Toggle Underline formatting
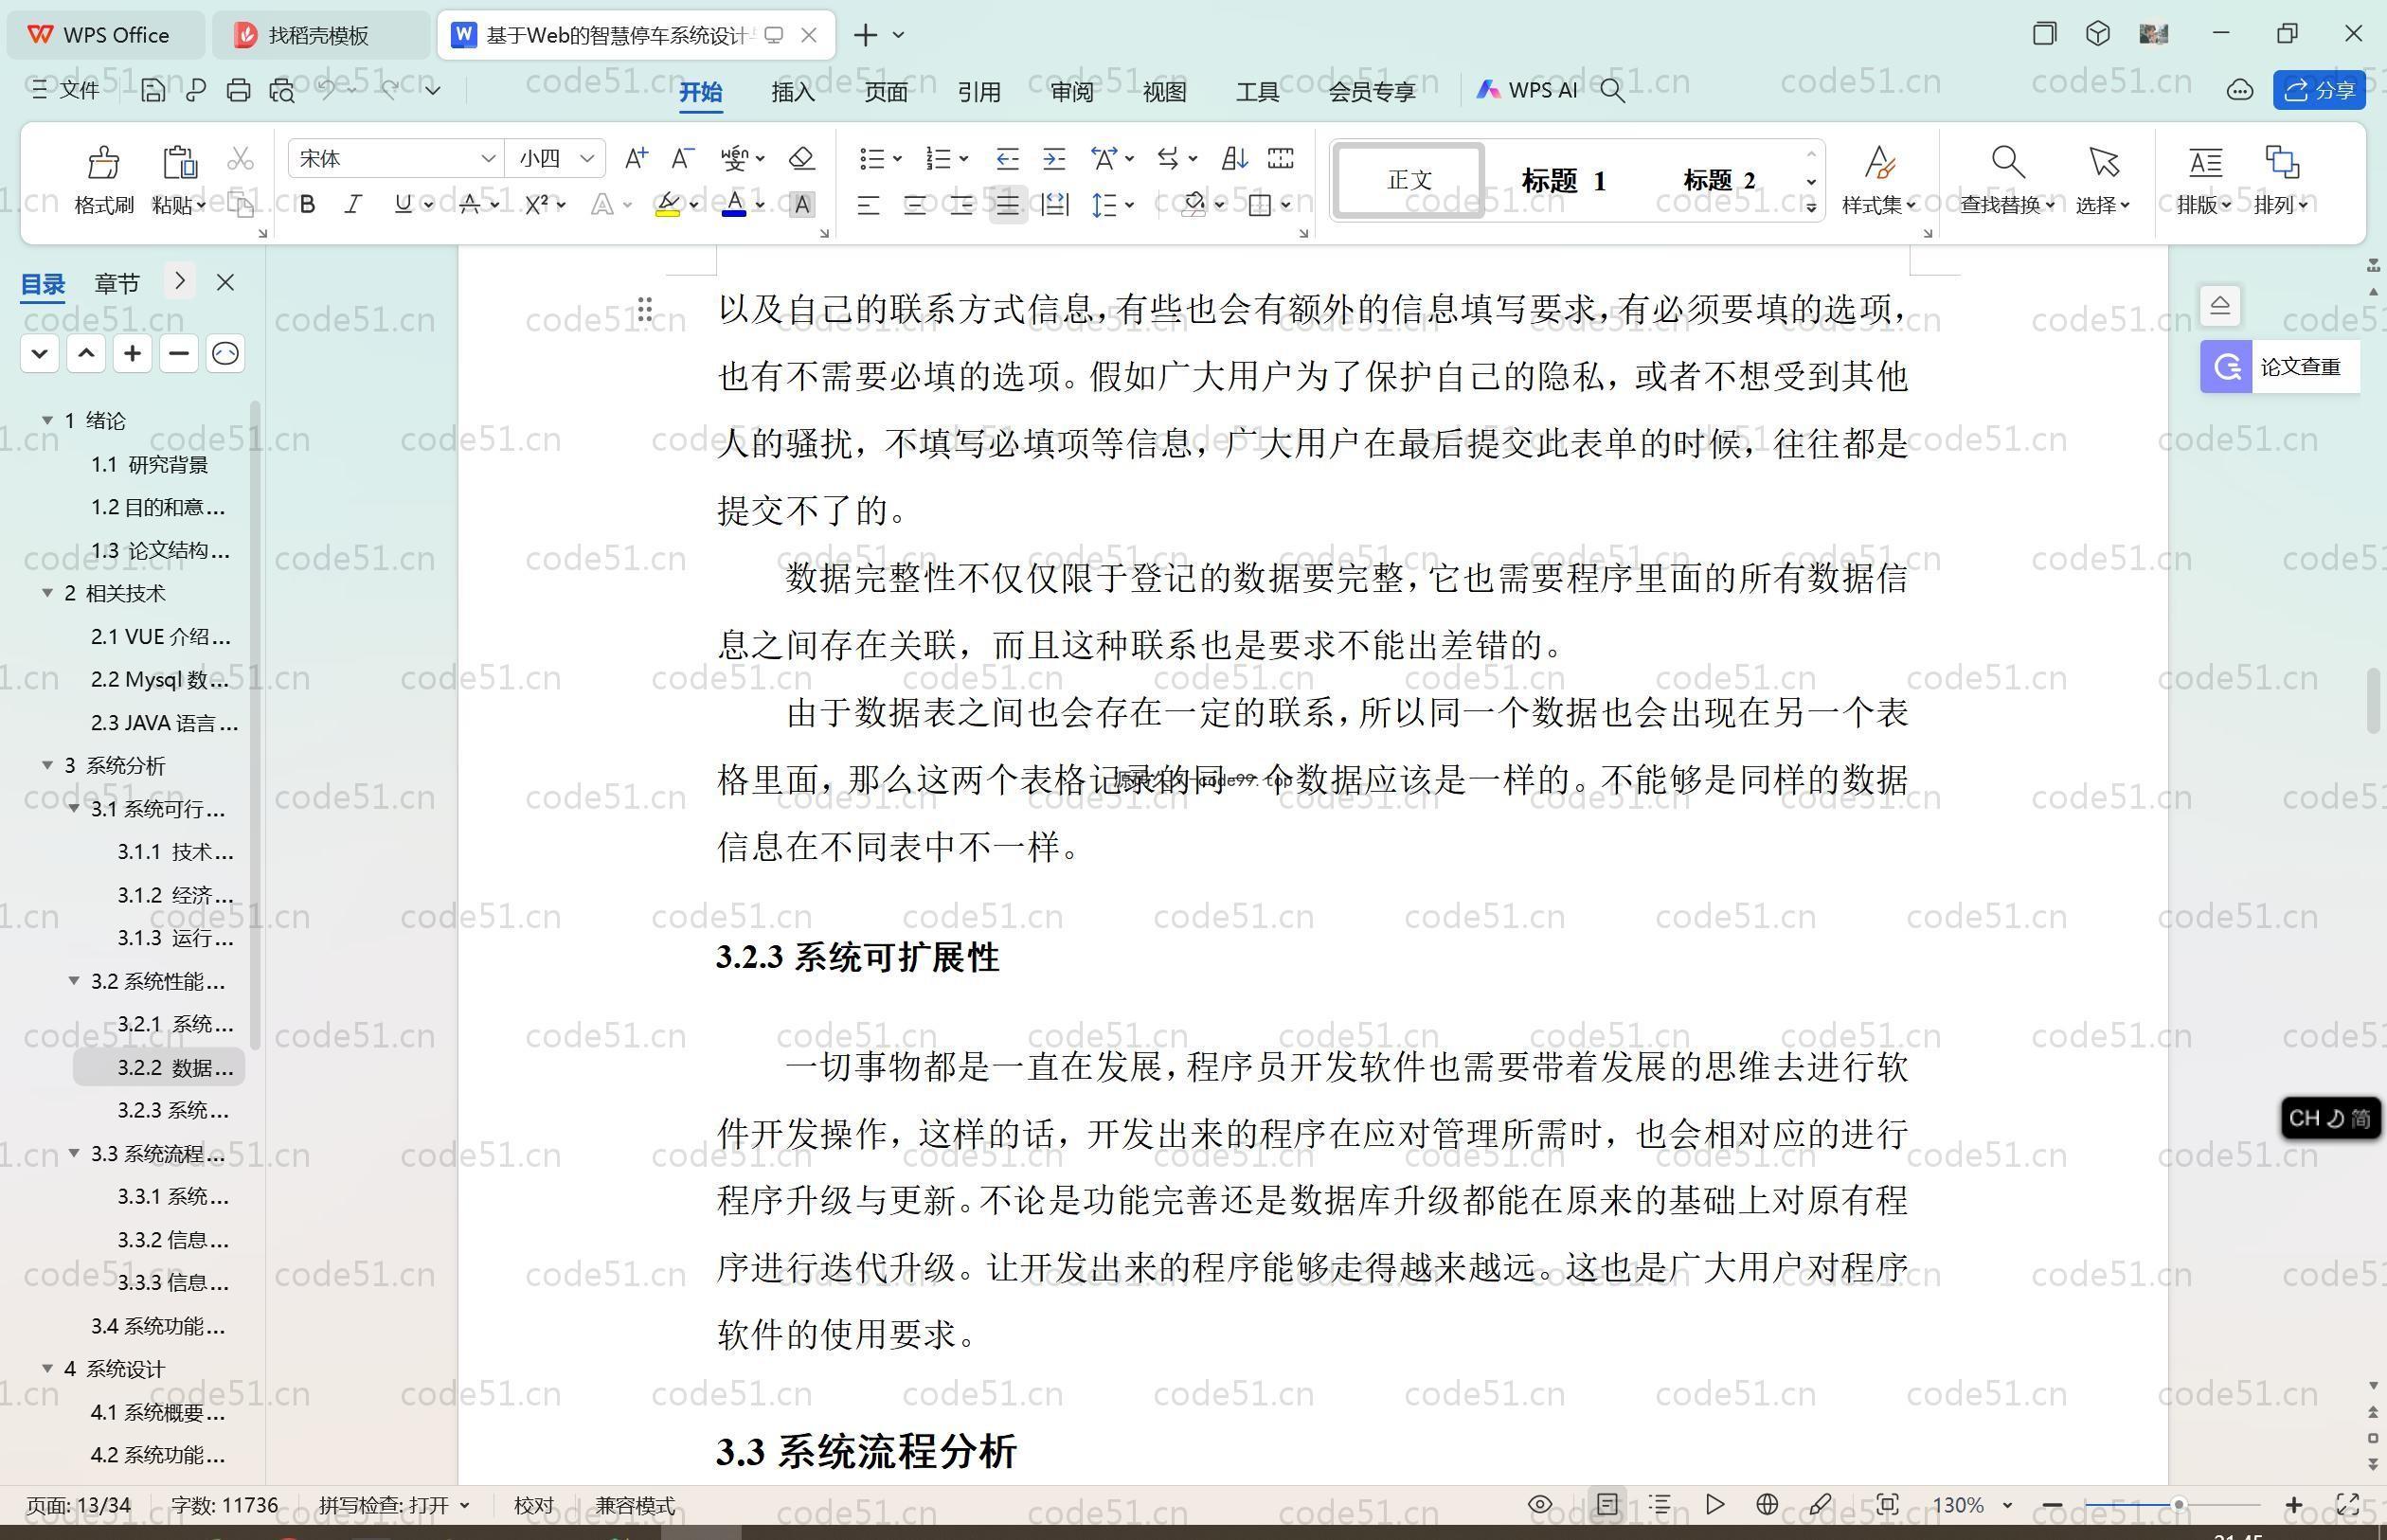The width and height of the screenshot is (2387, 1540). coord(402,204)
